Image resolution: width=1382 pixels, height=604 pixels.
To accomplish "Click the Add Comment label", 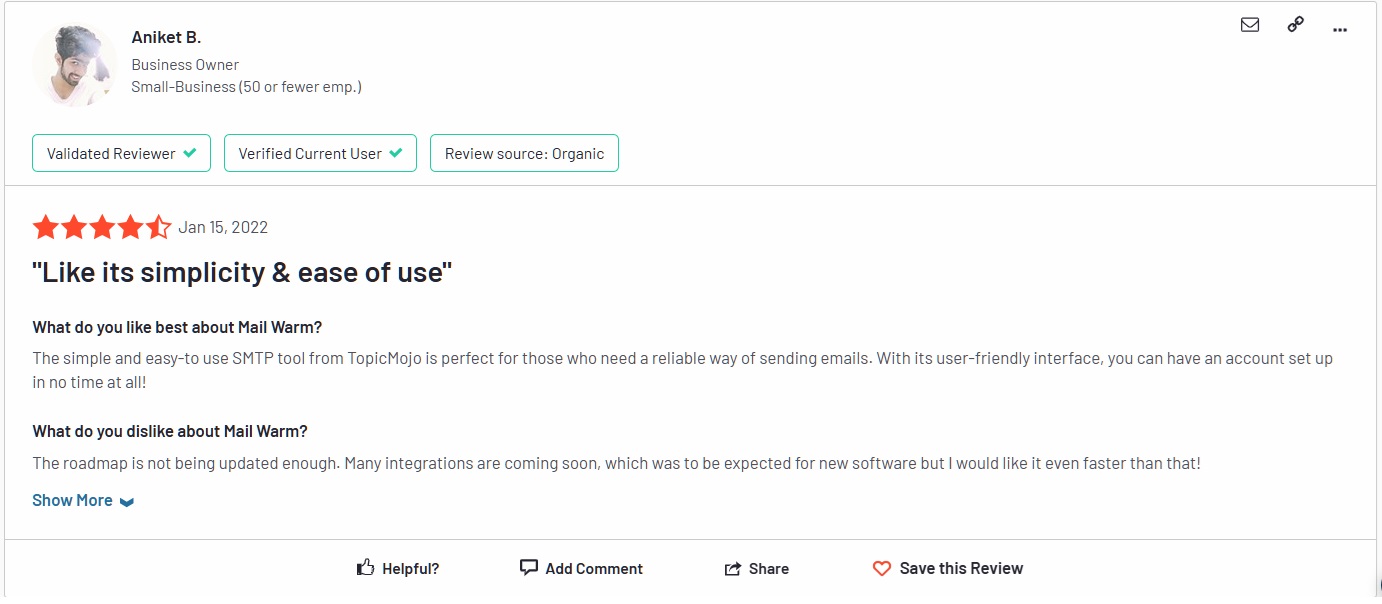I will point(594,569).
